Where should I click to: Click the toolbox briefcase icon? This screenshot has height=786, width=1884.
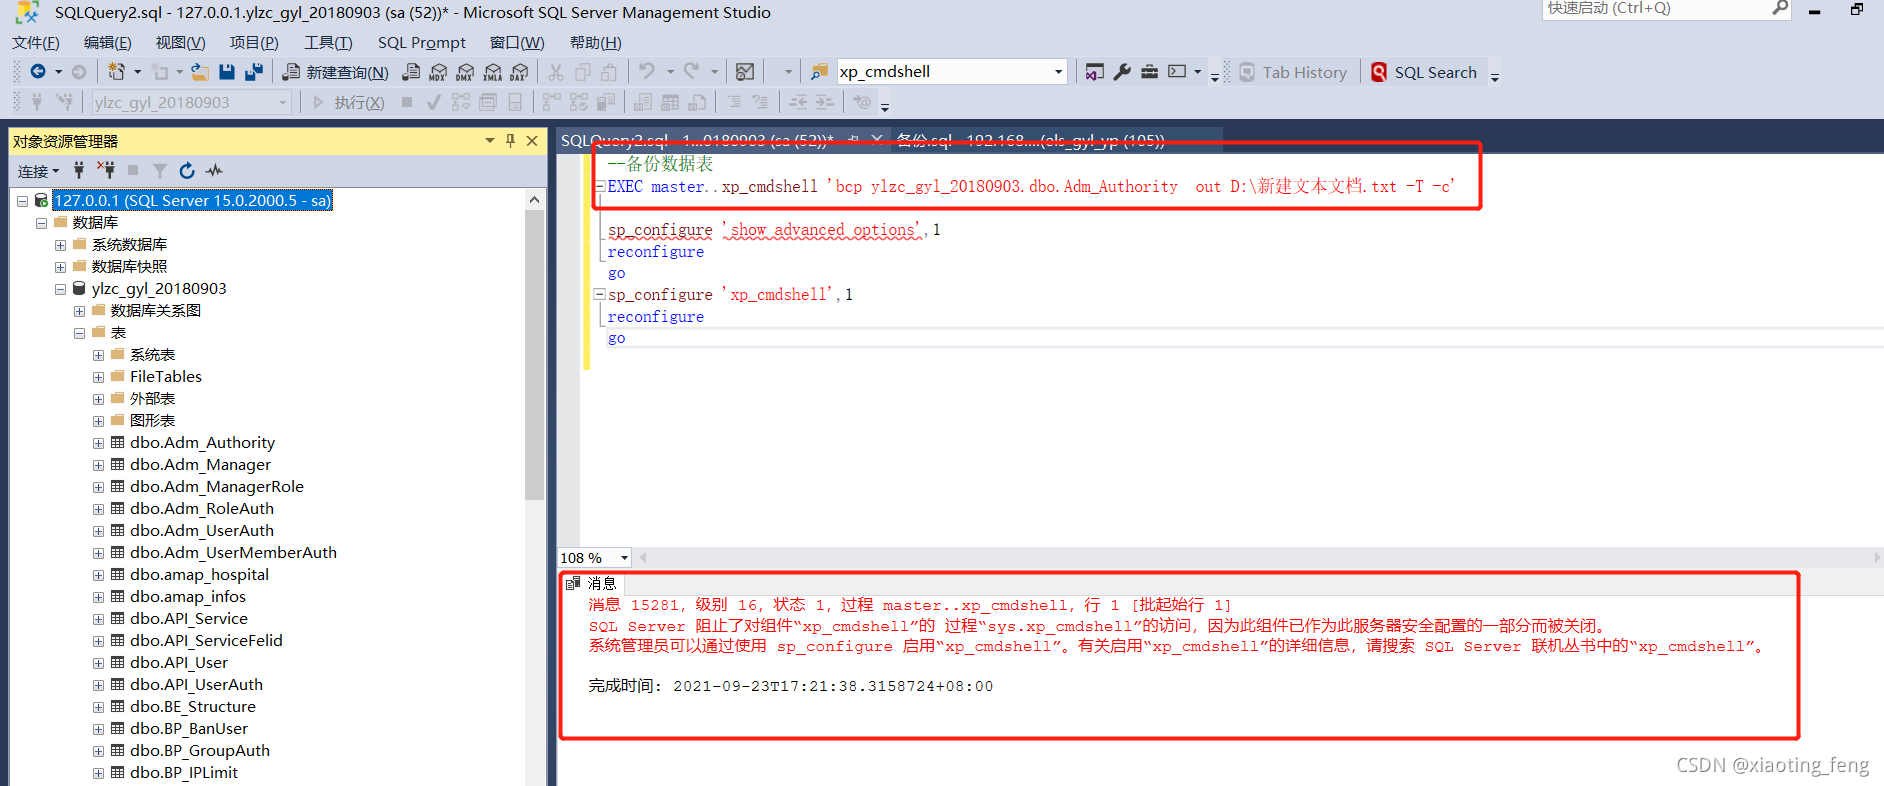click(x=1149, y=71)
